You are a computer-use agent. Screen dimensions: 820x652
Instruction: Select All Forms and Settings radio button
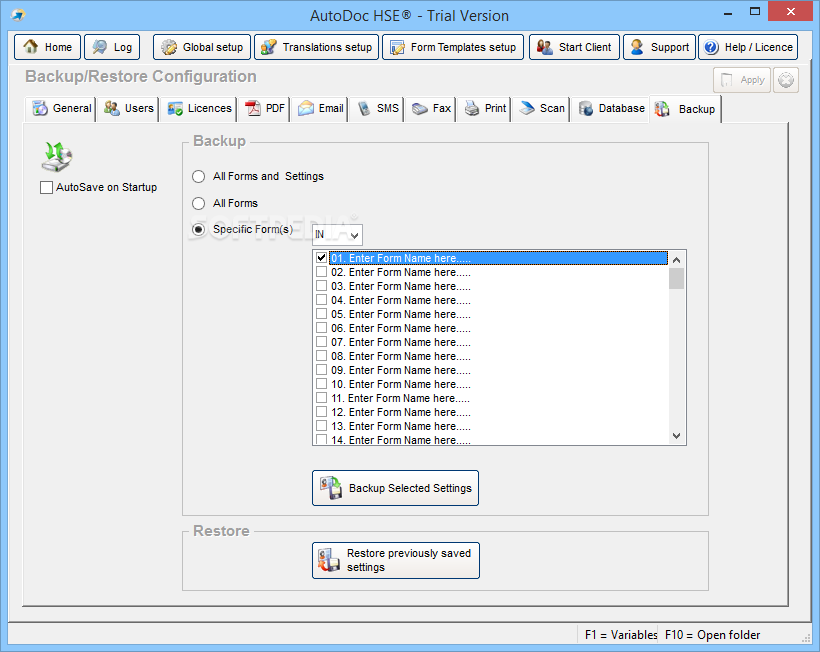click(x=198, y=177)
